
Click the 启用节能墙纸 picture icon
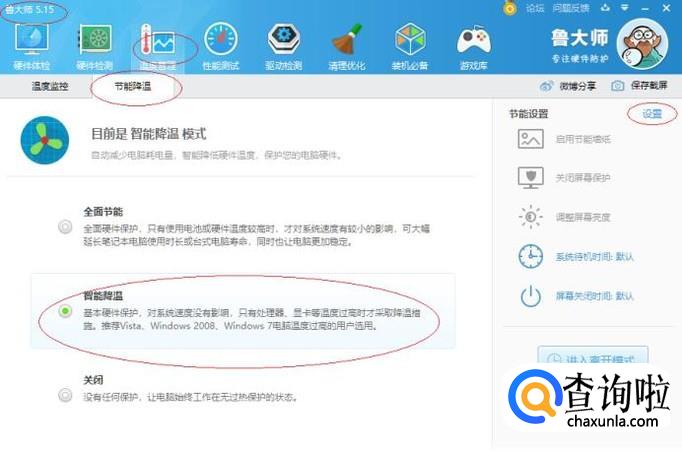click(531, 139)
